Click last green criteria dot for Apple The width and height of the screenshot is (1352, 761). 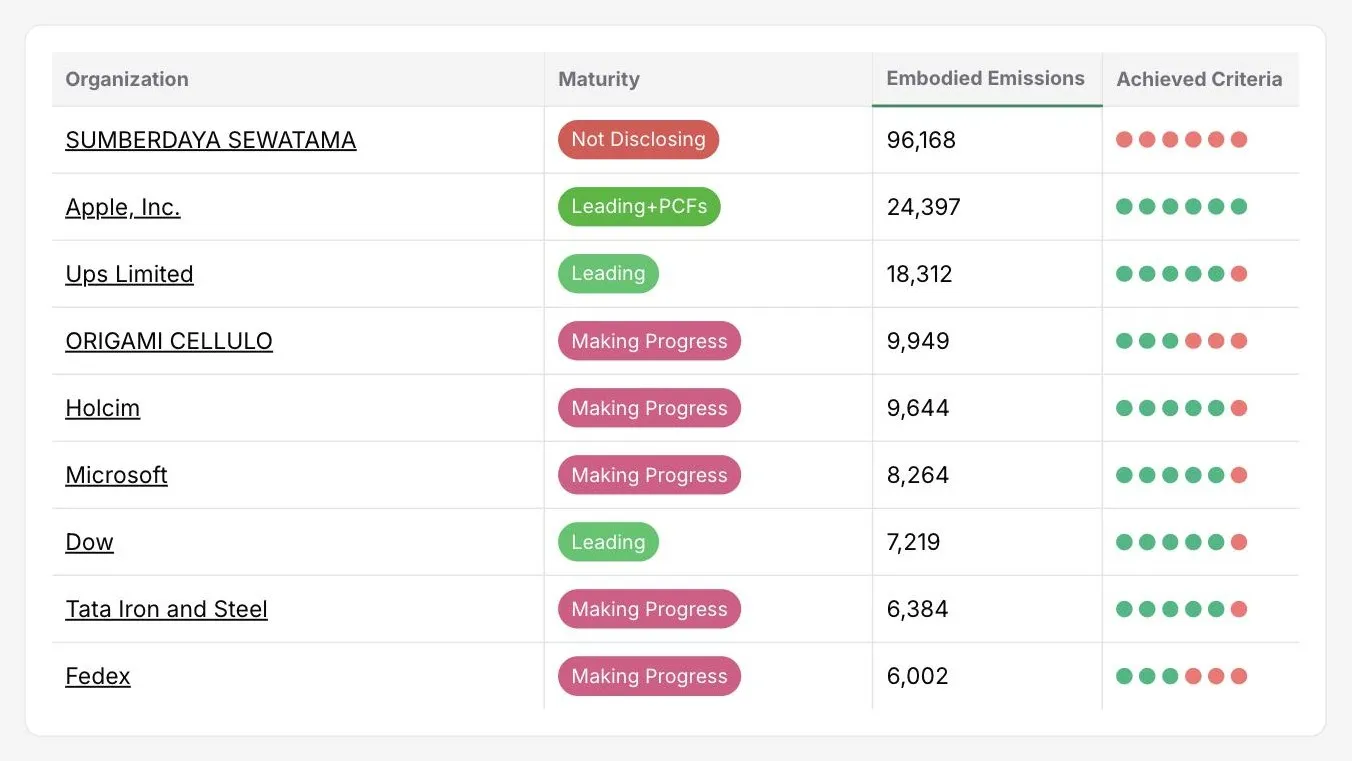(1239, 207)
